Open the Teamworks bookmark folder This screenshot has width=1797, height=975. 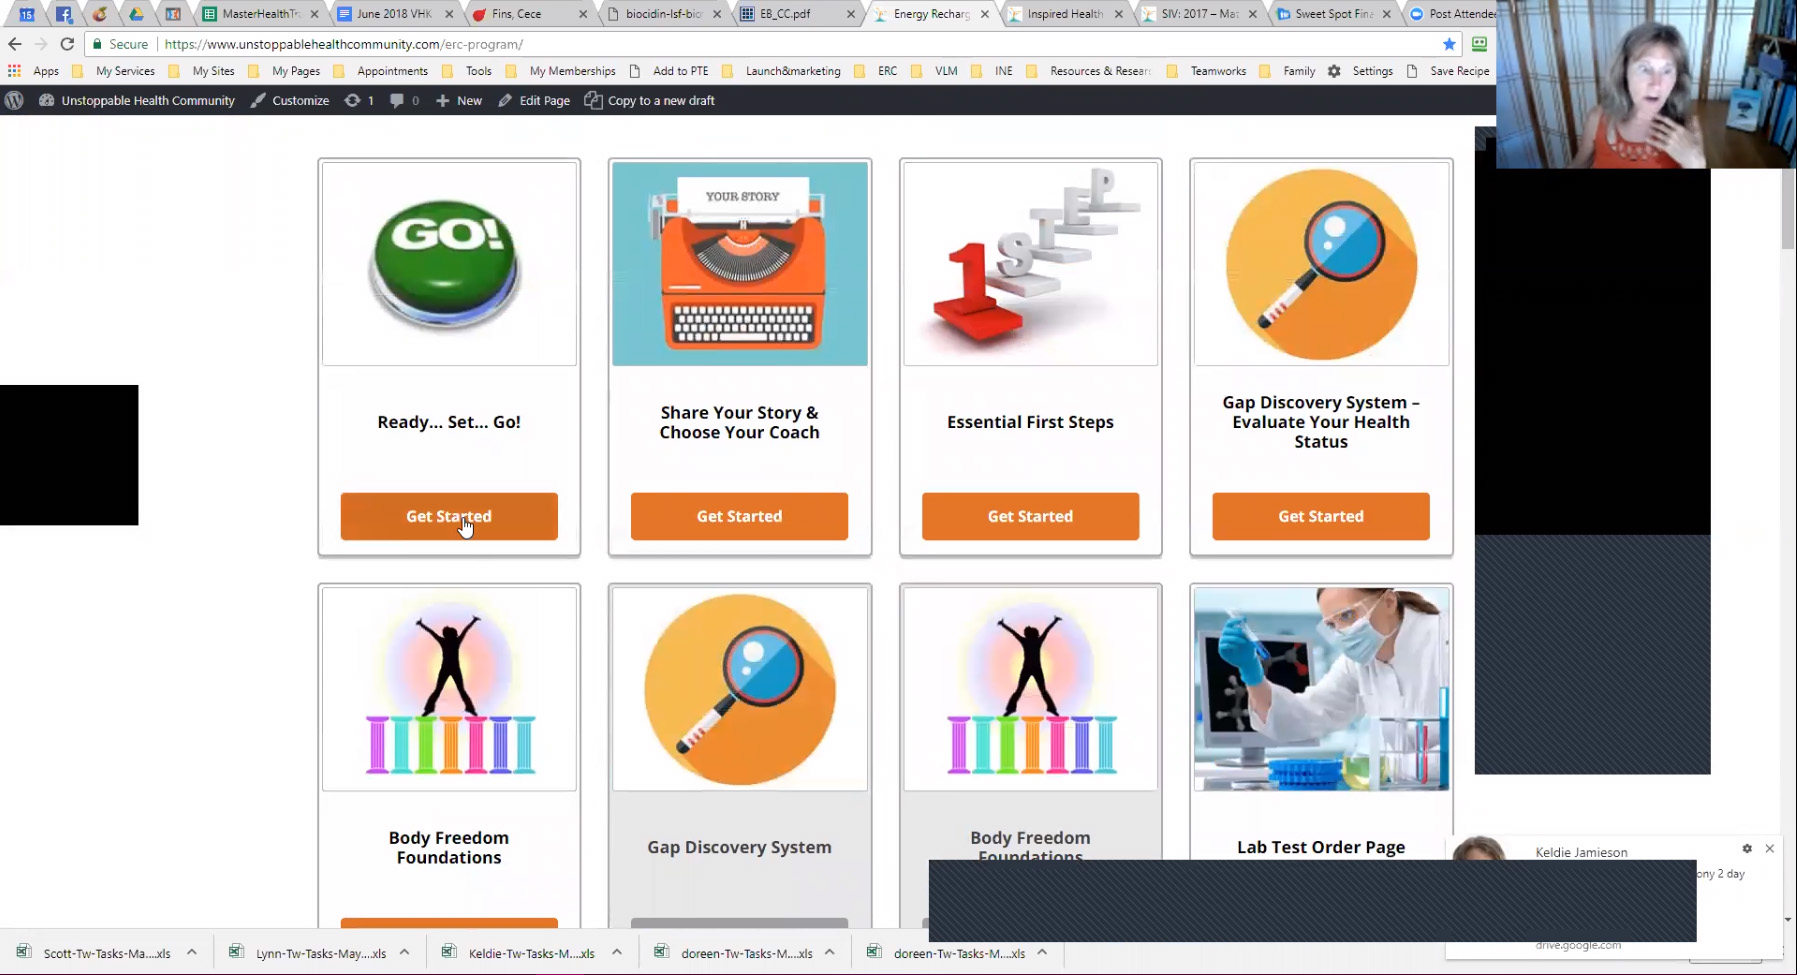click(x=1206, y=71)
